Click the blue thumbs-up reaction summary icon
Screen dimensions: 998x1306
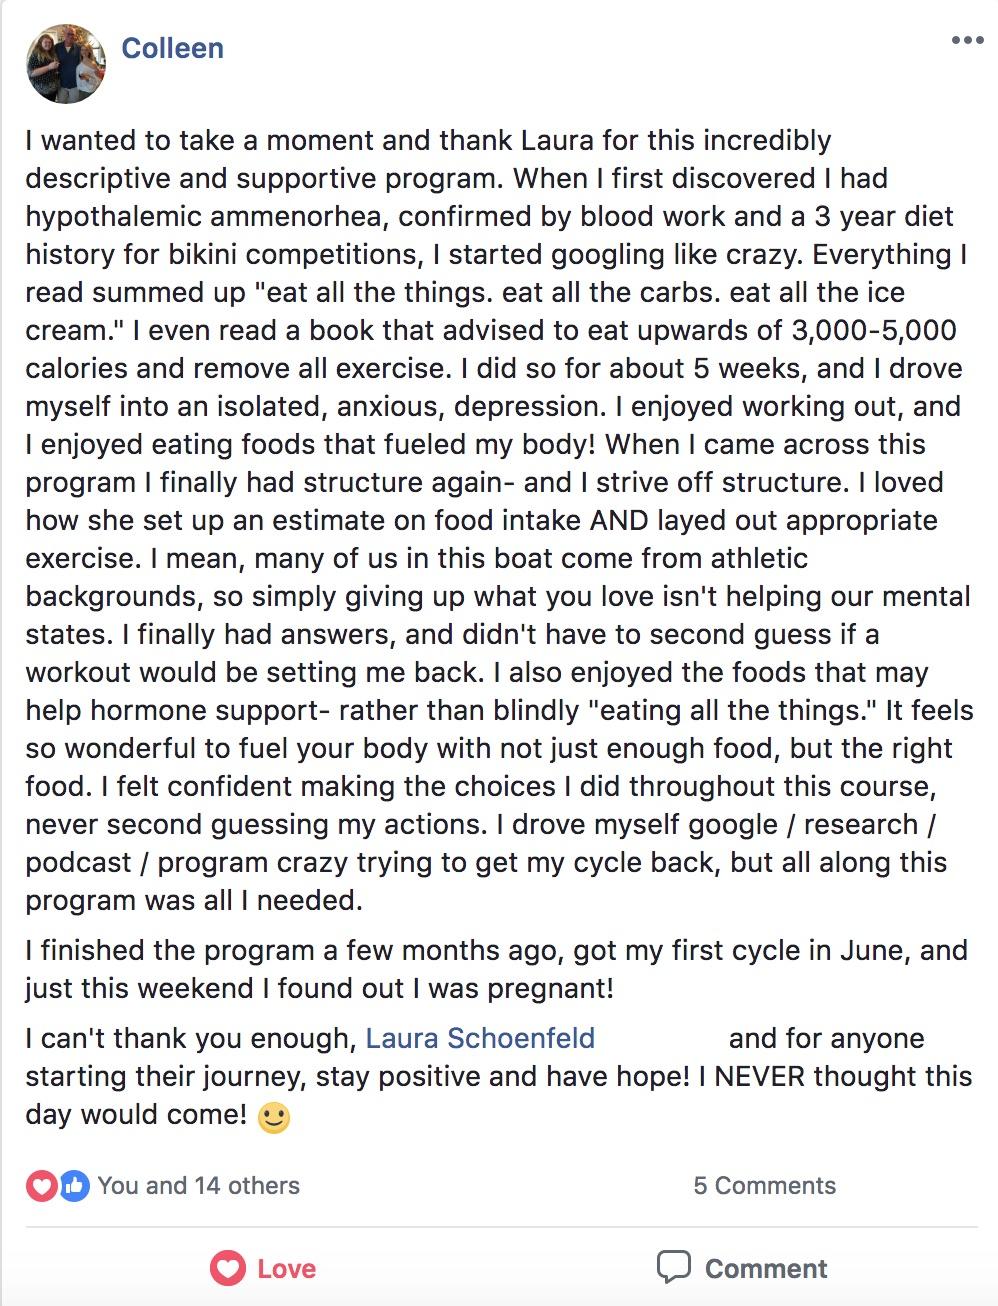point(73,1186)
